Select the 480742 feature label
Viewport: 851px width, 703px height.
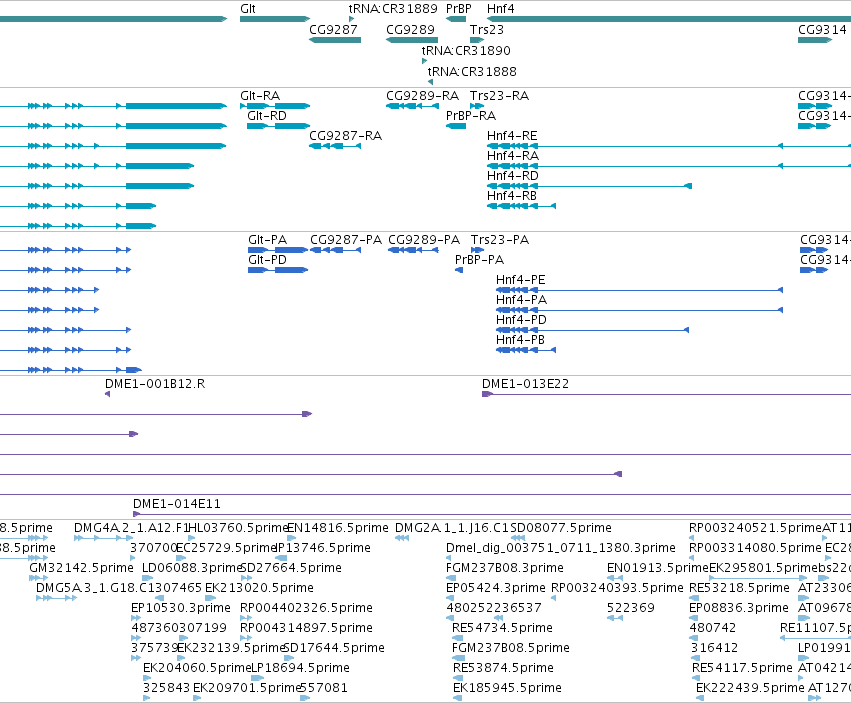click(x=713, y=628)
